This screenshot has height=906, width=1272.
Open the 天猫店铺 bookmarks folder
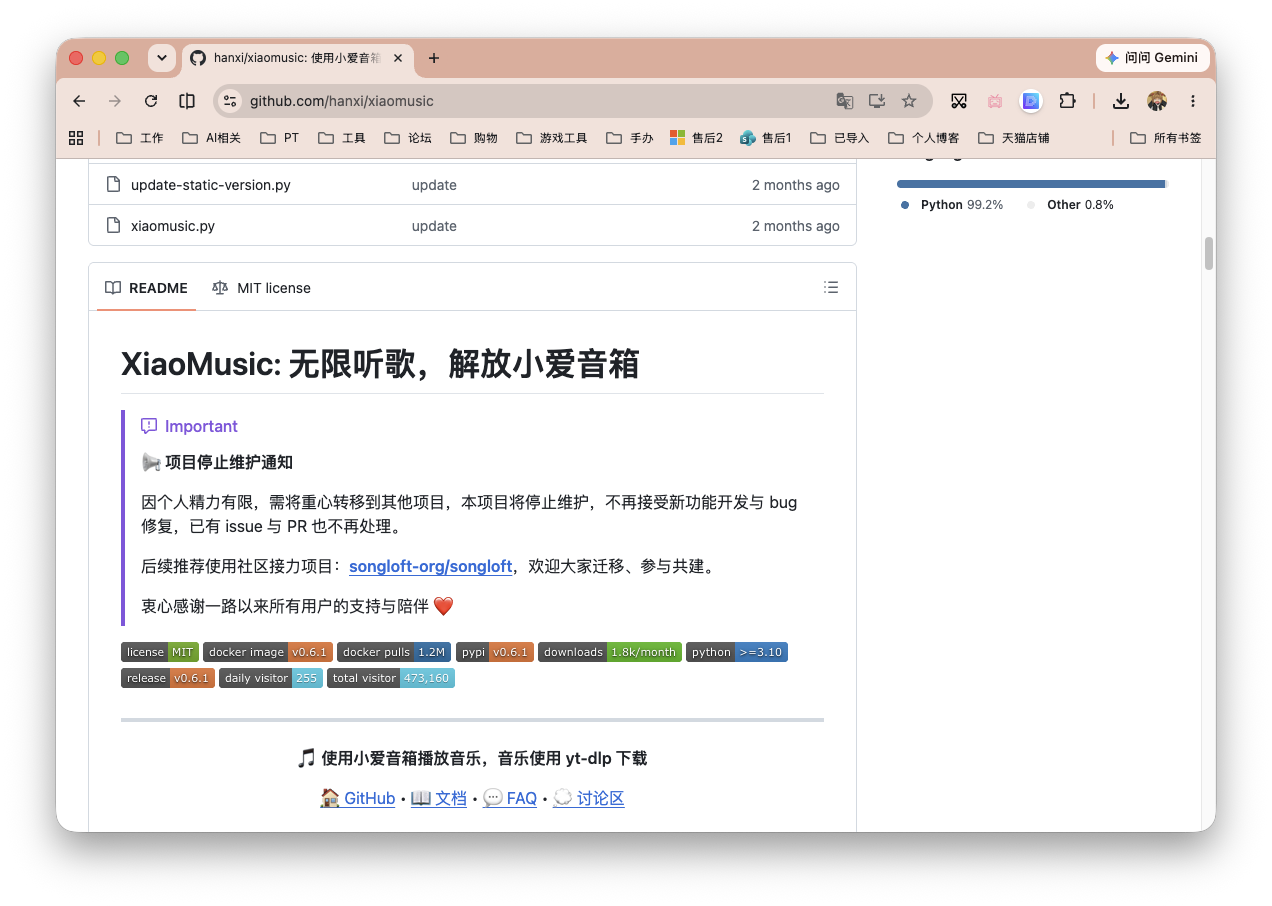1014,138
